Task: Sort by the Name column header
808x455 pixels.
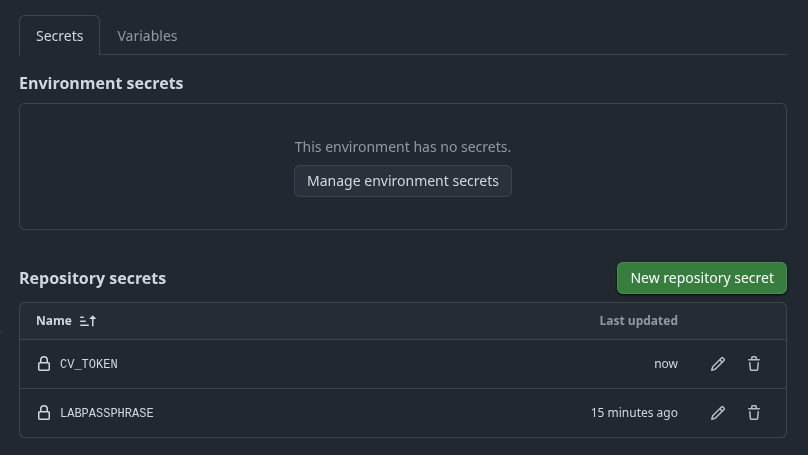Action: [x=54, y=321]
